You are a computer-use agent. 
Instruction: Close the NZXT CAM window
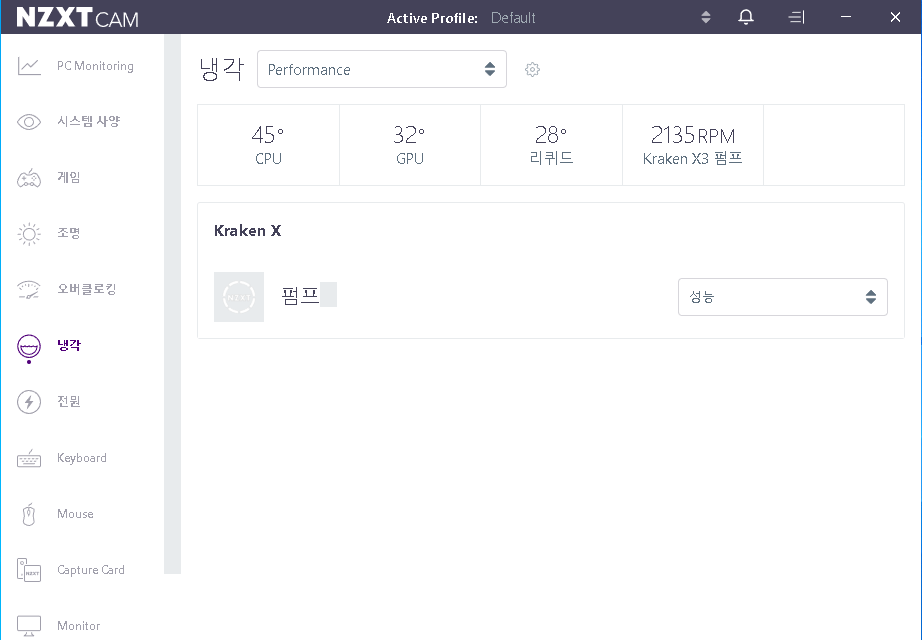[x=895, y=17]
